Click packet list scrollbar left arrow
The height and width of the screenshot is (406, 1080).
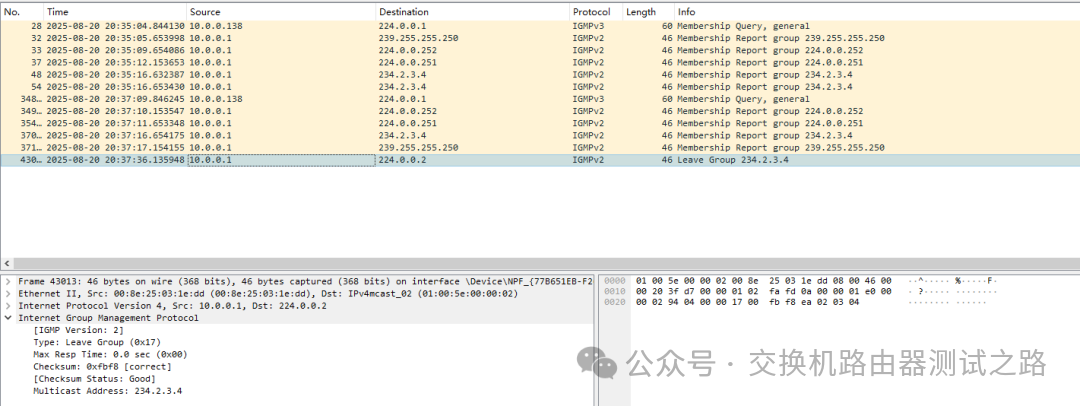(x=6, y=262)
